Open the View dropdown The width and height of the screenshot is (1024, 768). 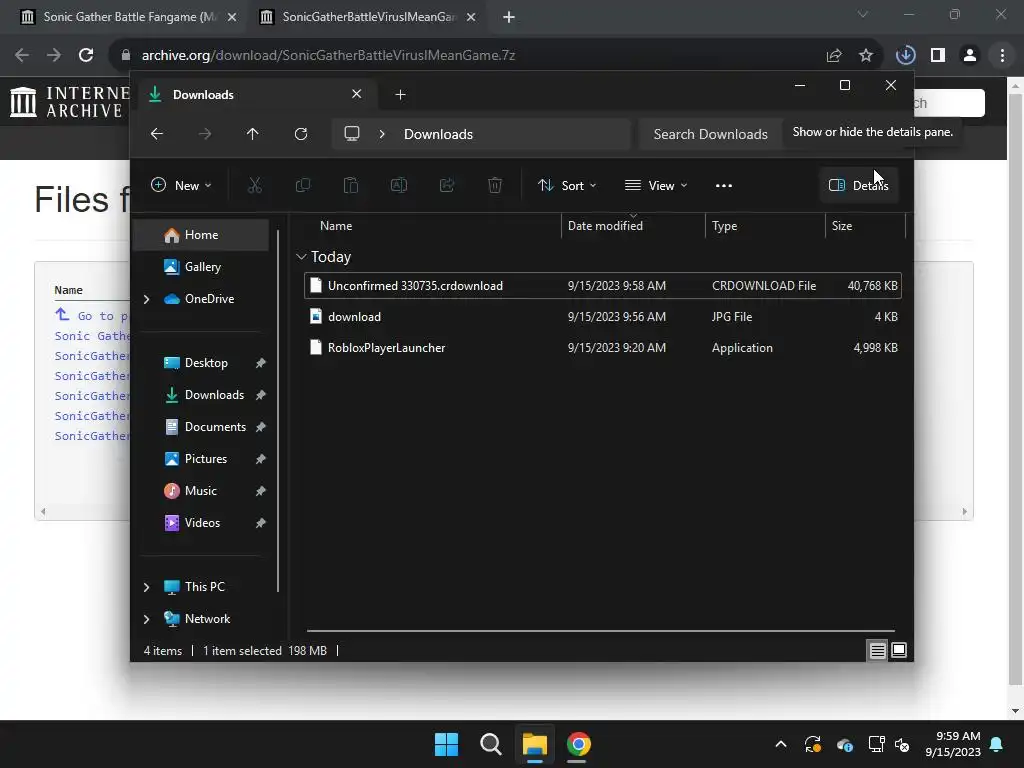(x=656, y=185)
